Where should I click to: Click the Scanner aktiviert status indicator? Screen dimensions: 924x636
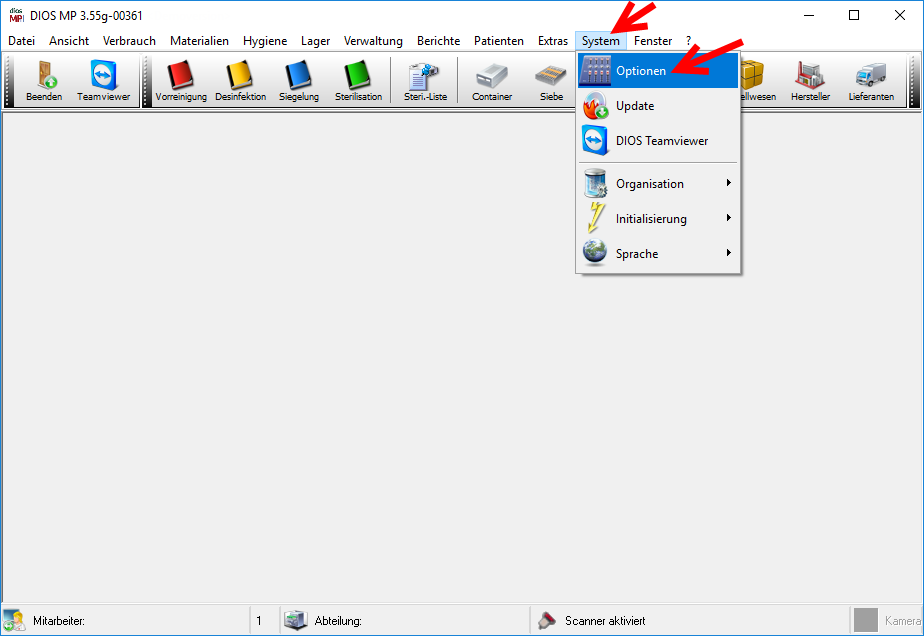(604, 621)
